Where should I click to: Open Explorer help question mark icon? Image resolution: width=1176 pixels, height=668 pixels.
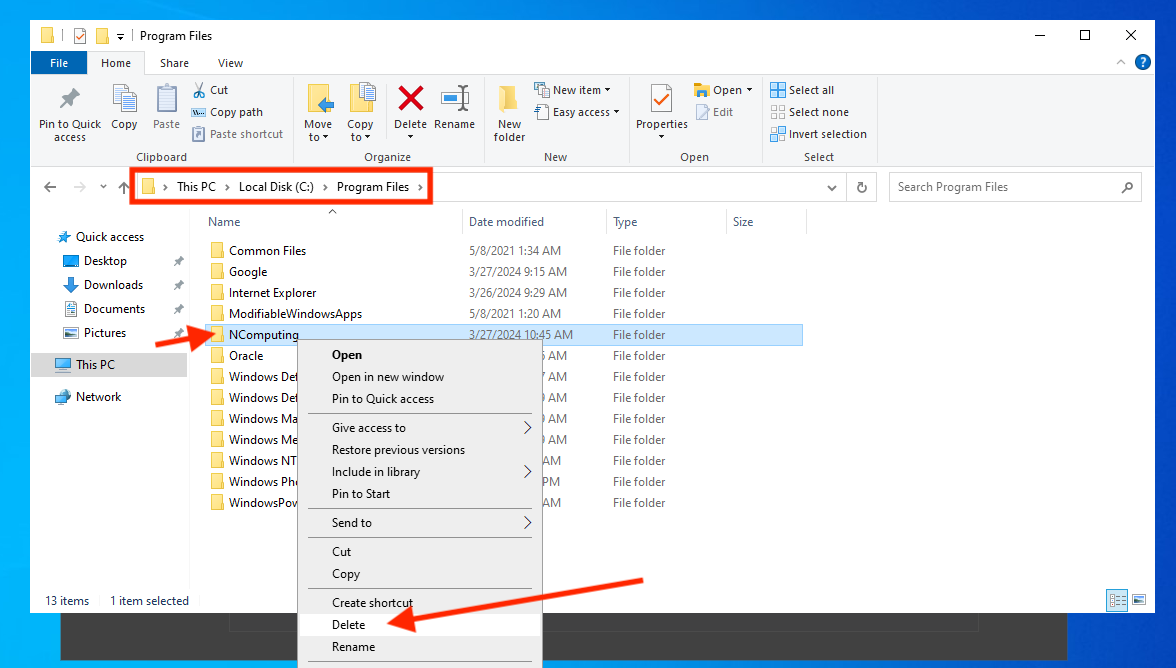pyautogui.click(x=1142, y=62)
